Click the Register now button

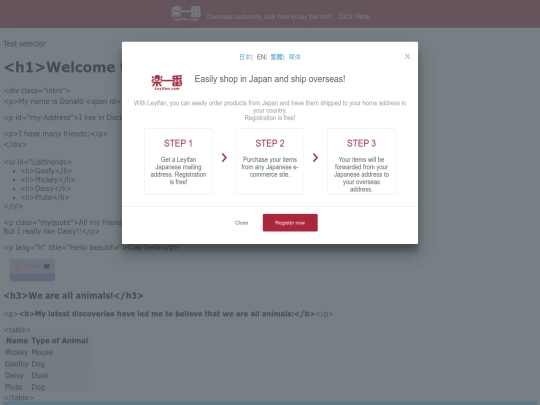(x=290, y=223)
